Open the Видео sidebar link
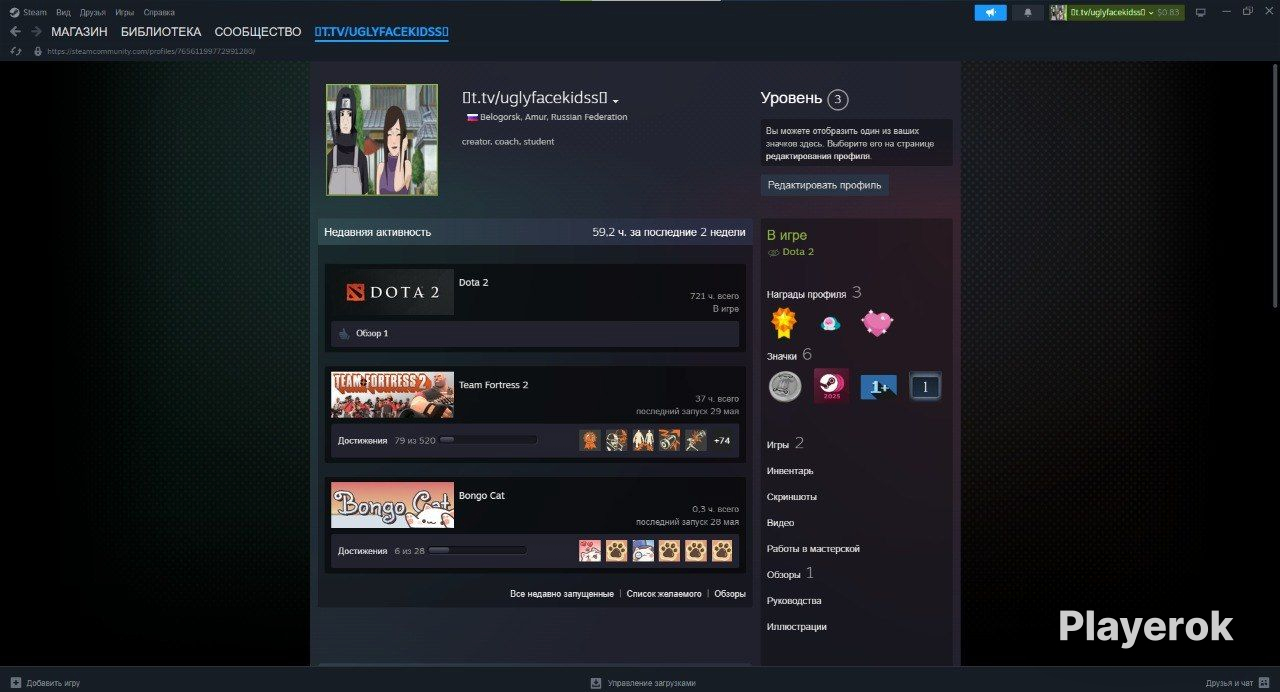 point(780,523)
